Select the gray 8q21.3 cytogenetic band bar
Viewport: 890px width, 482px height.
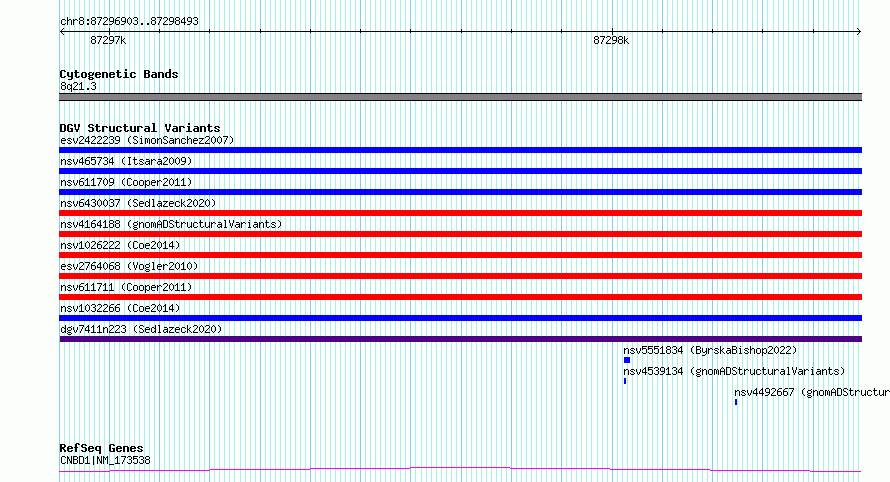point(460,97)
